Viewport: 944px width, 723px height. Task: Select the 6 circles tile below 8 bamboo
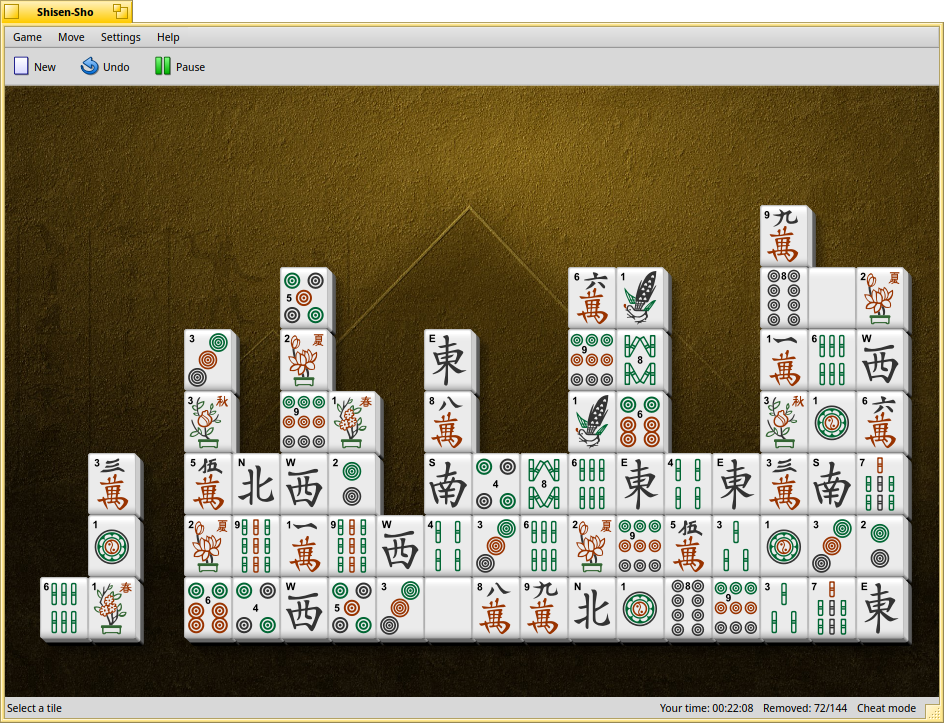coord(640,422)
